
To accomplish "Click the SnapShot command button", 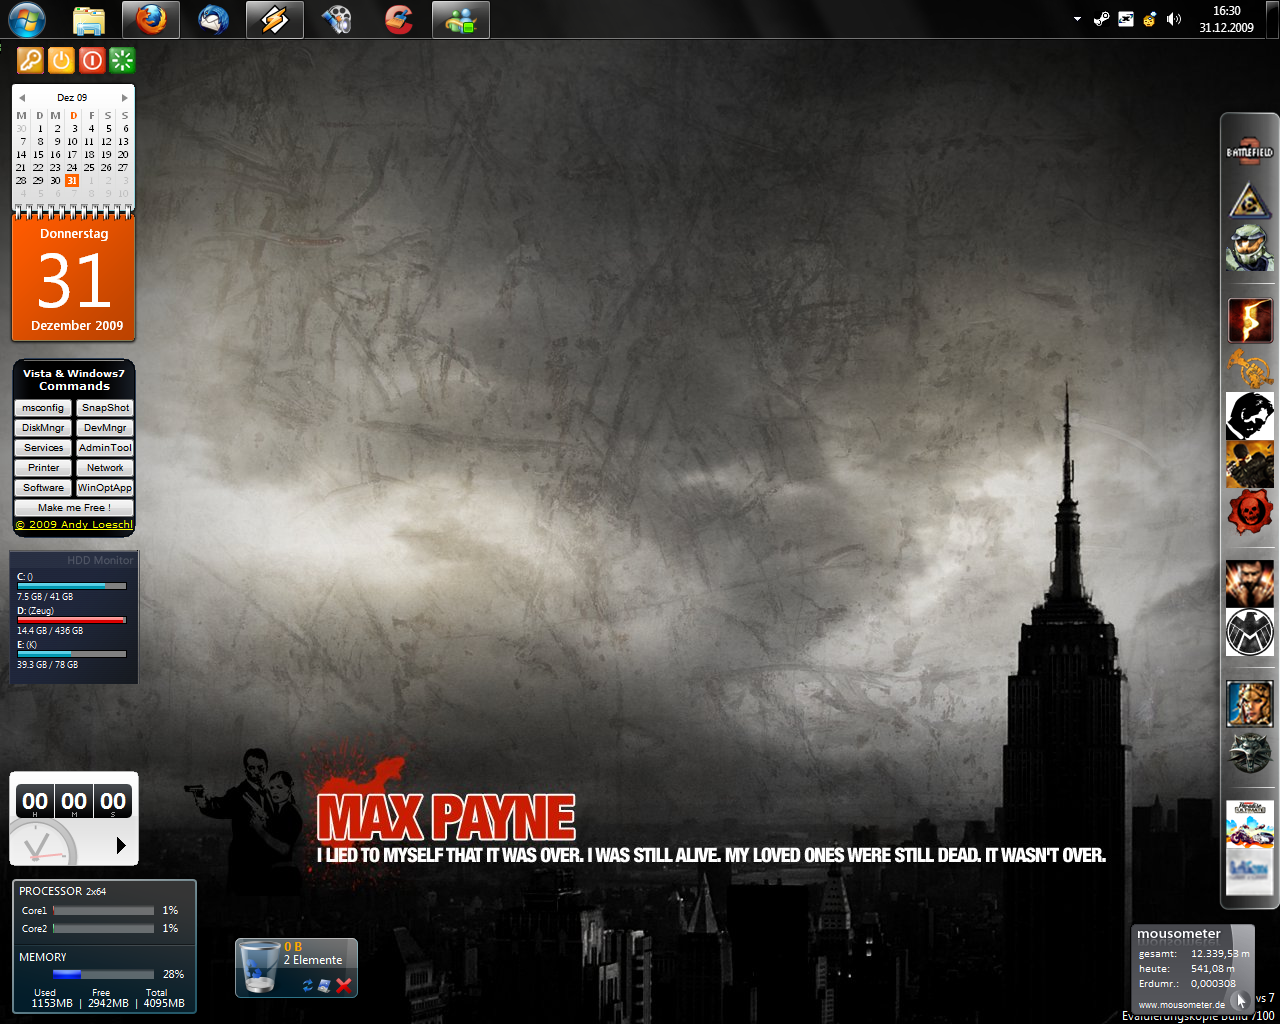I will (x=105, y=408).
